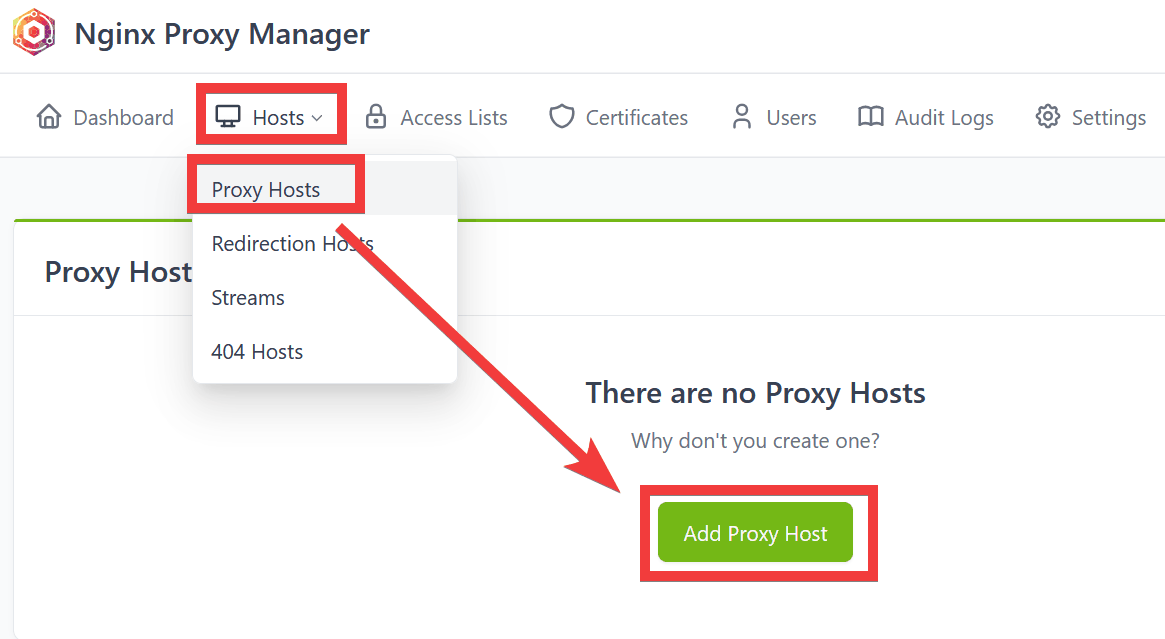
Task: Click the Nginx Proxy Manager logo icon
Action: 33,33
